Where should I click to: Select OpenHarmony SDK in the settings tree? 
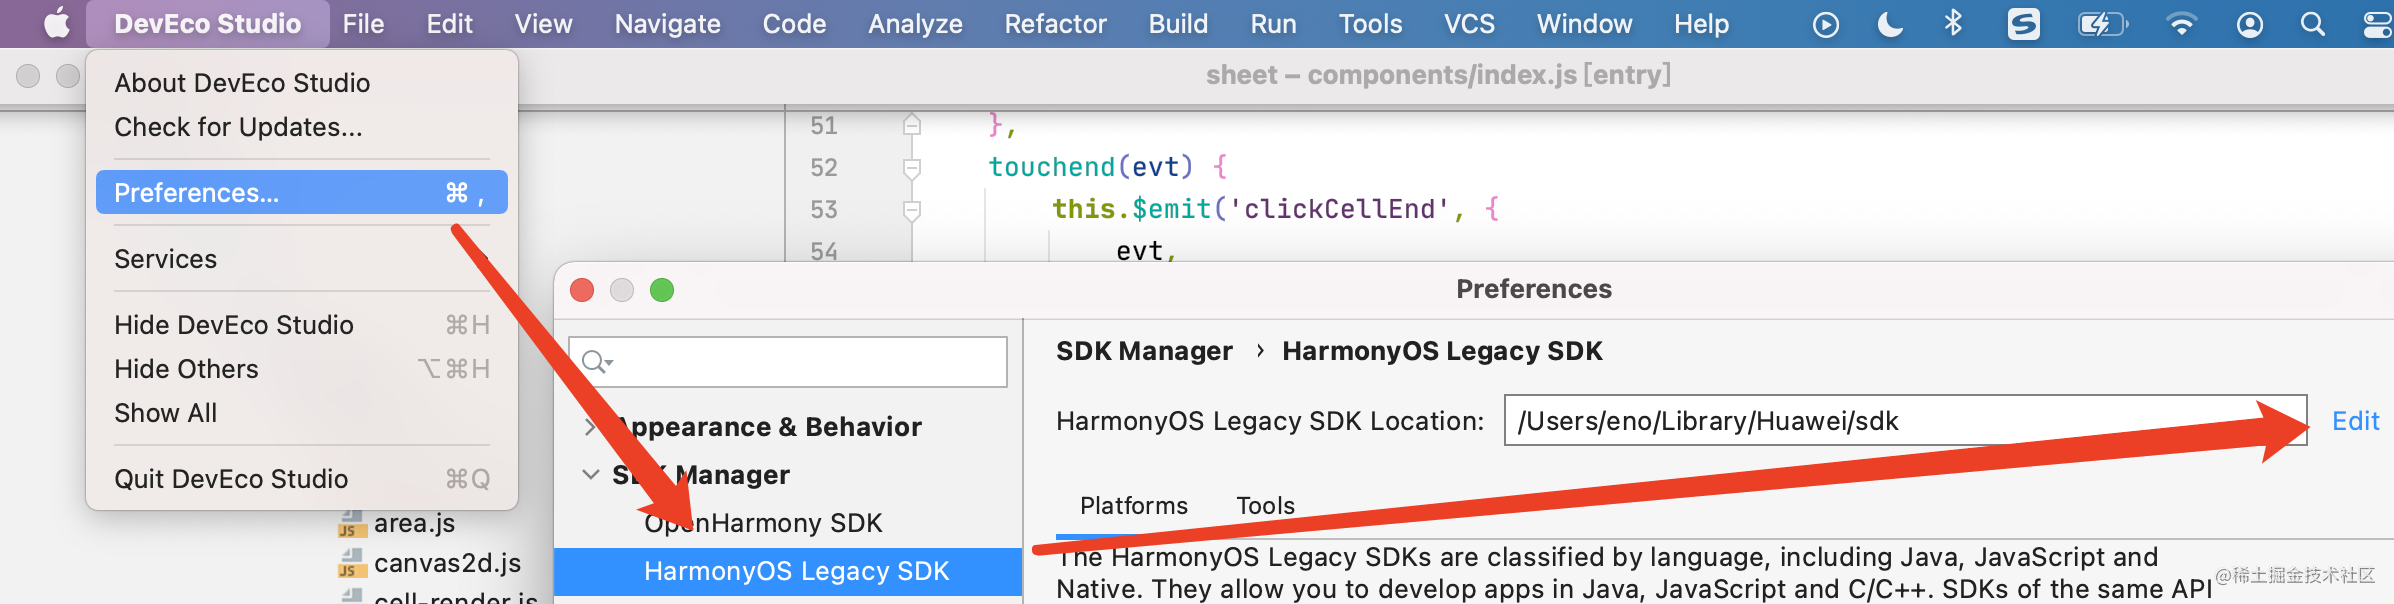(x=763, y=523)
